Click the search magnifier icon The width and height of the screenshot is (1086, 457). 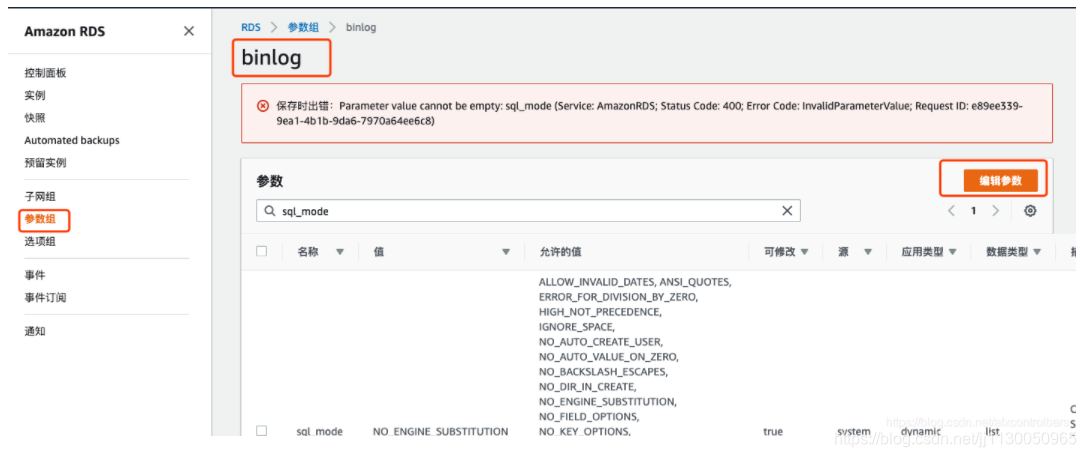(x=269, y=211)
